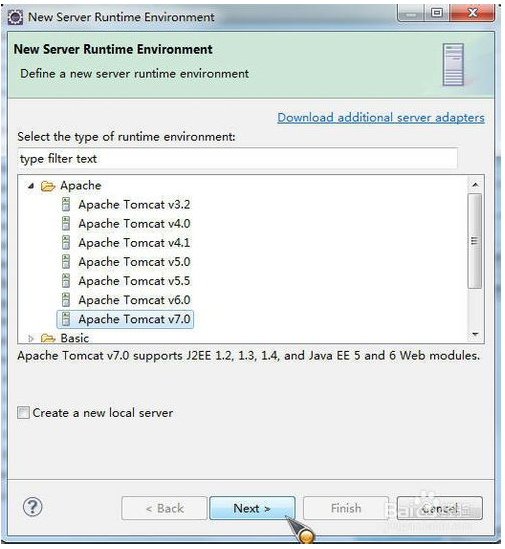Focus the type filter text field

(x=237, y=159)
